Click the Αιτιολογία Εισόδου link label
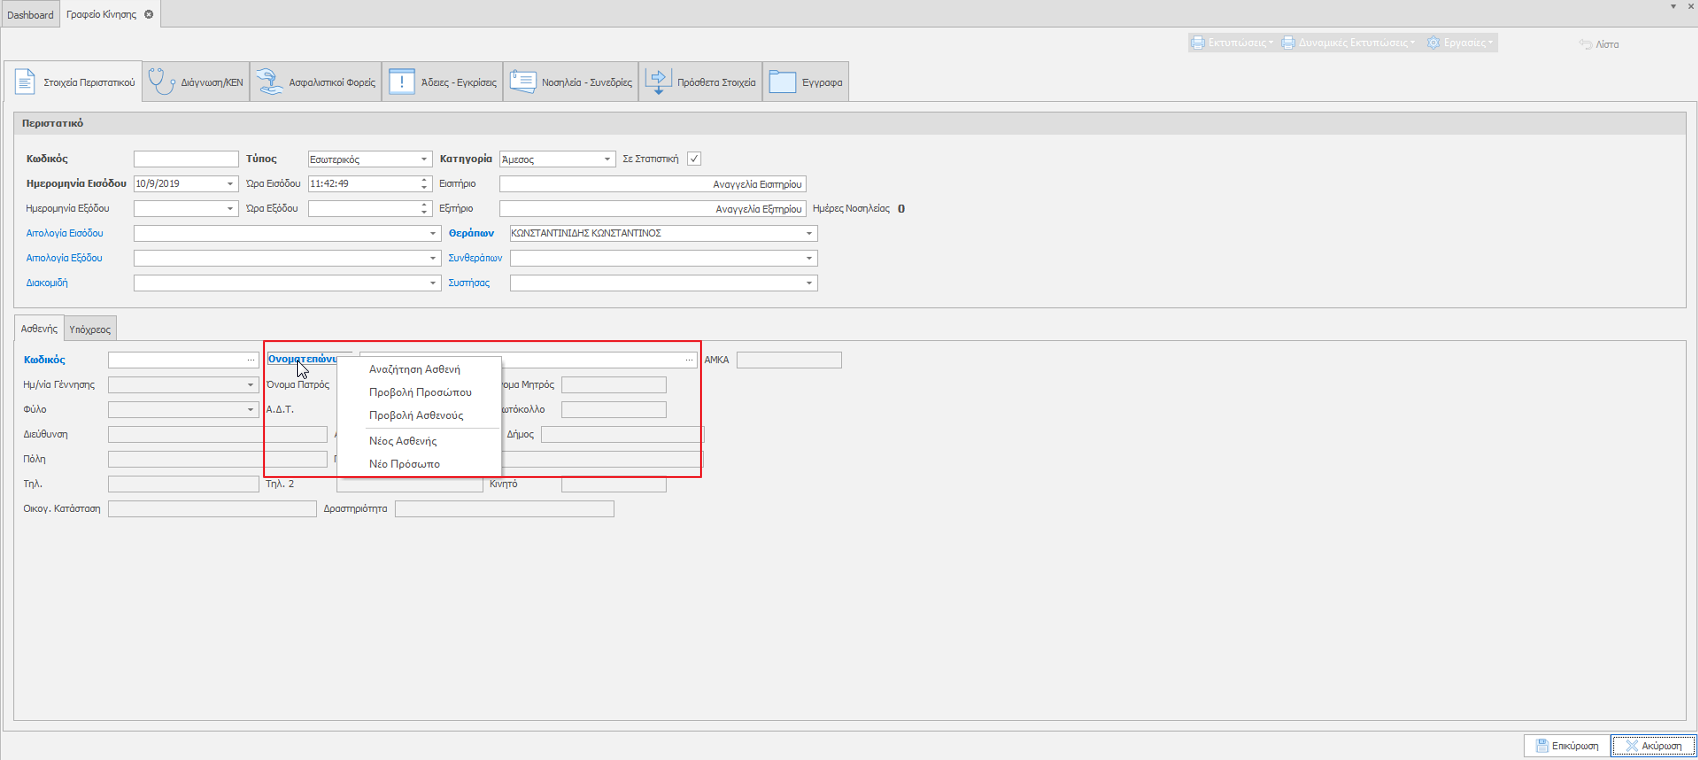The width and height of the screenshot is (1698, 760). coord(64,233)
